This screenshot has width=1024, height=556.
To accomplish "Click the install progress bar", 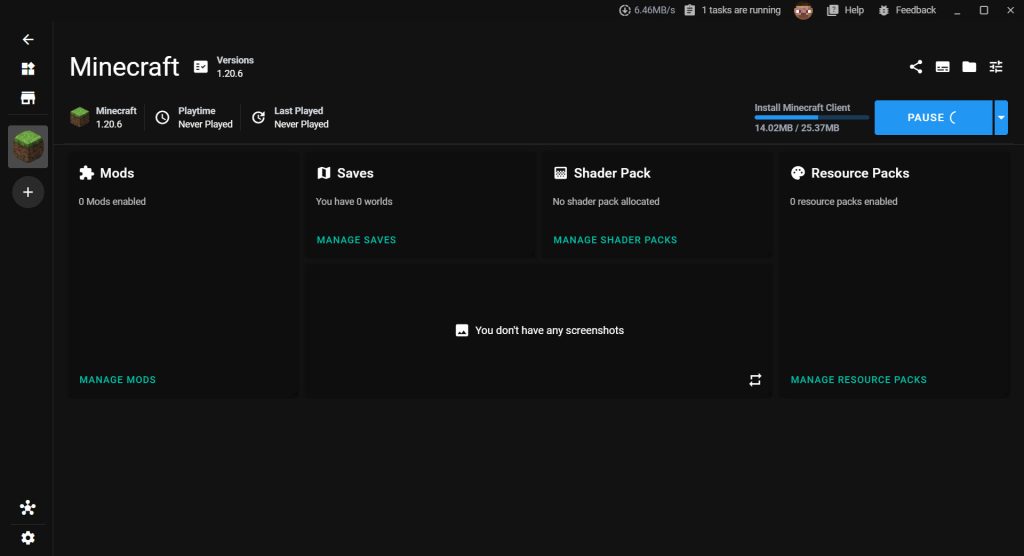I will pyautogui.click(x=811, y=118).
